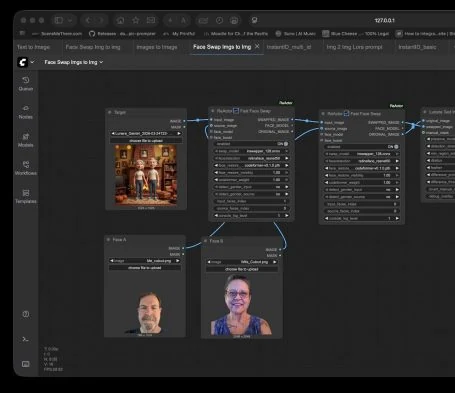Click the browser history clock icon

(219, 20)
